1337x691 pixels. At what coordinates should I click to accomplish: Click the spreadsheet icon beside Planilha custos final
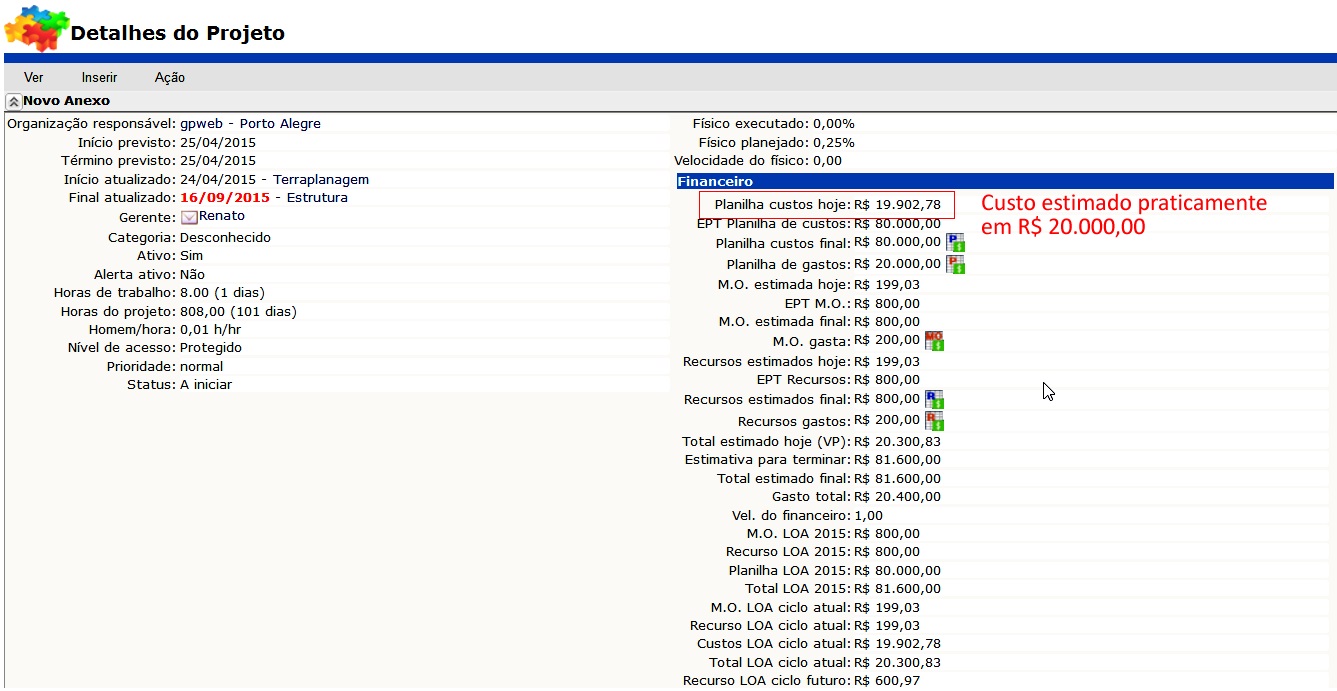point(955,242)
